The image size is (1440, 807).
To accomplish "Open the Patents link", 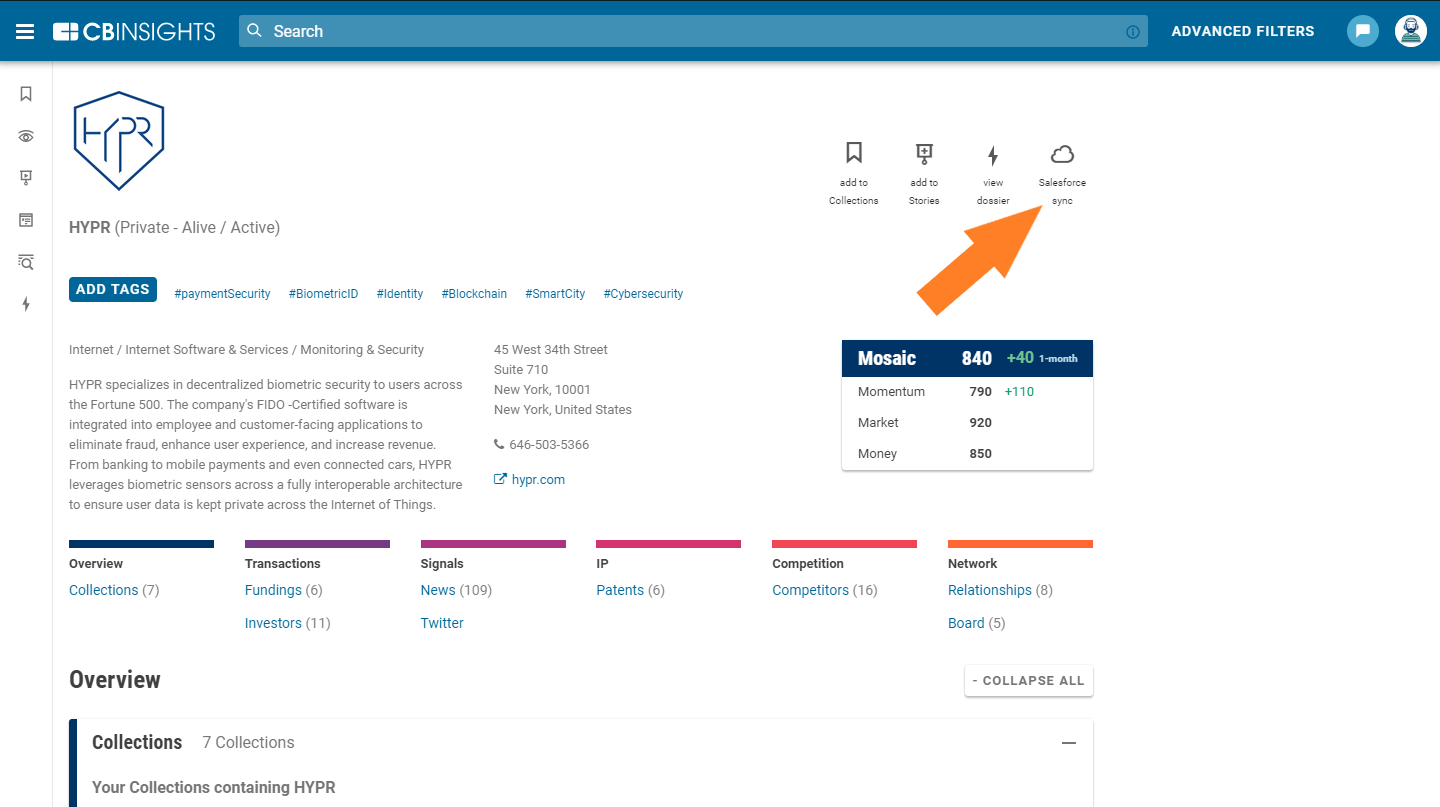I will (620, 590).
